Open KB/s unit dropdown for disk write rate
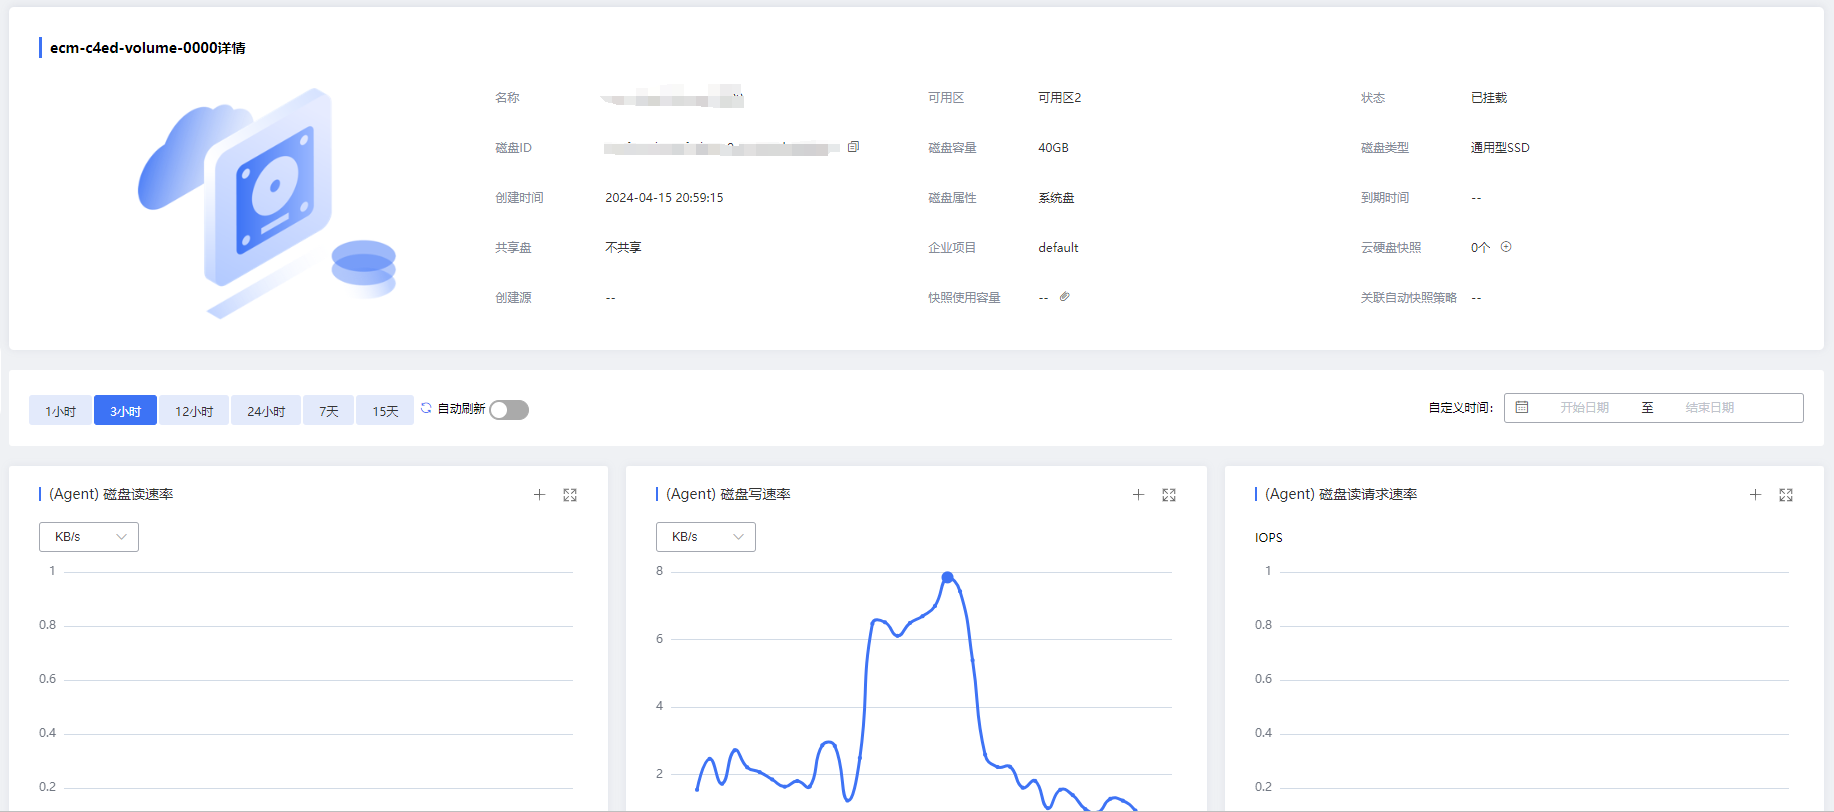The image size is (1834, 812). 706,537
